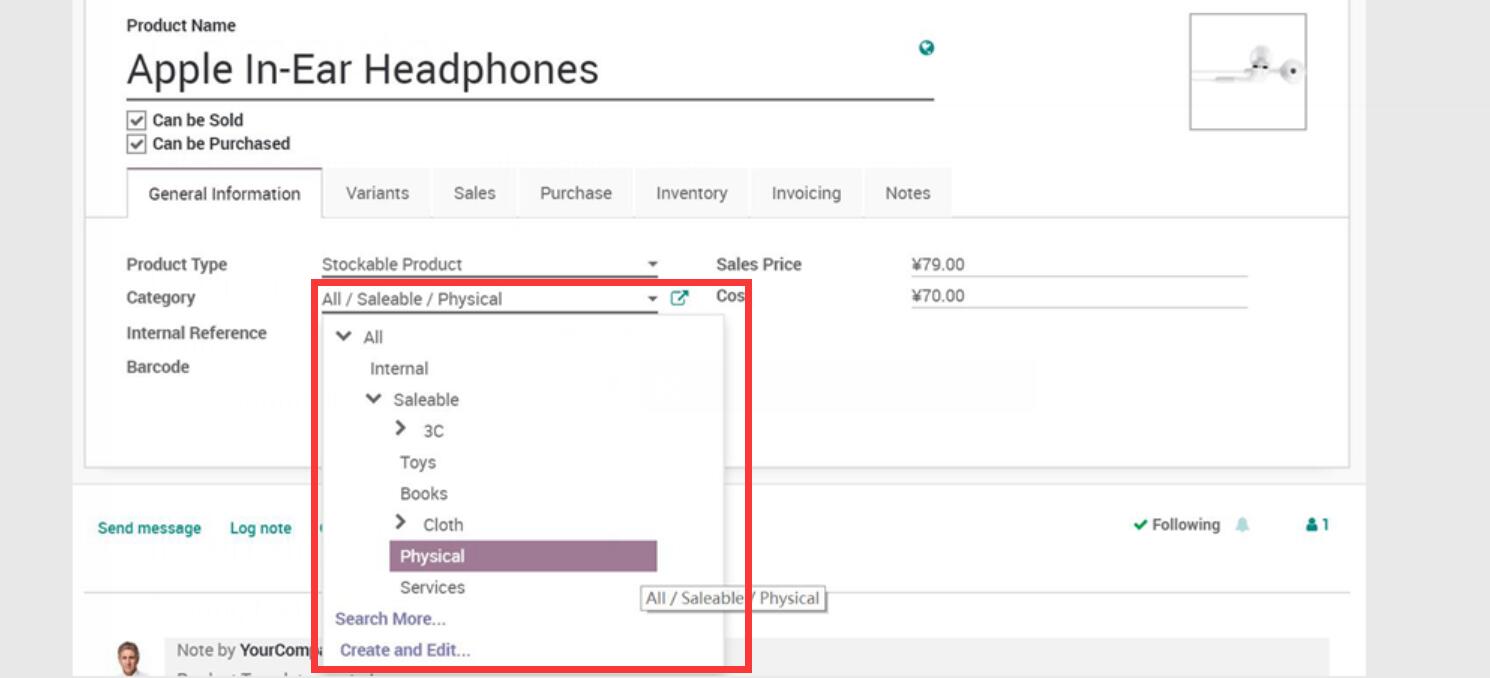Expand the Cloth category node
This screenshot has width=1490, height=678.
click(x=401, y=523)
